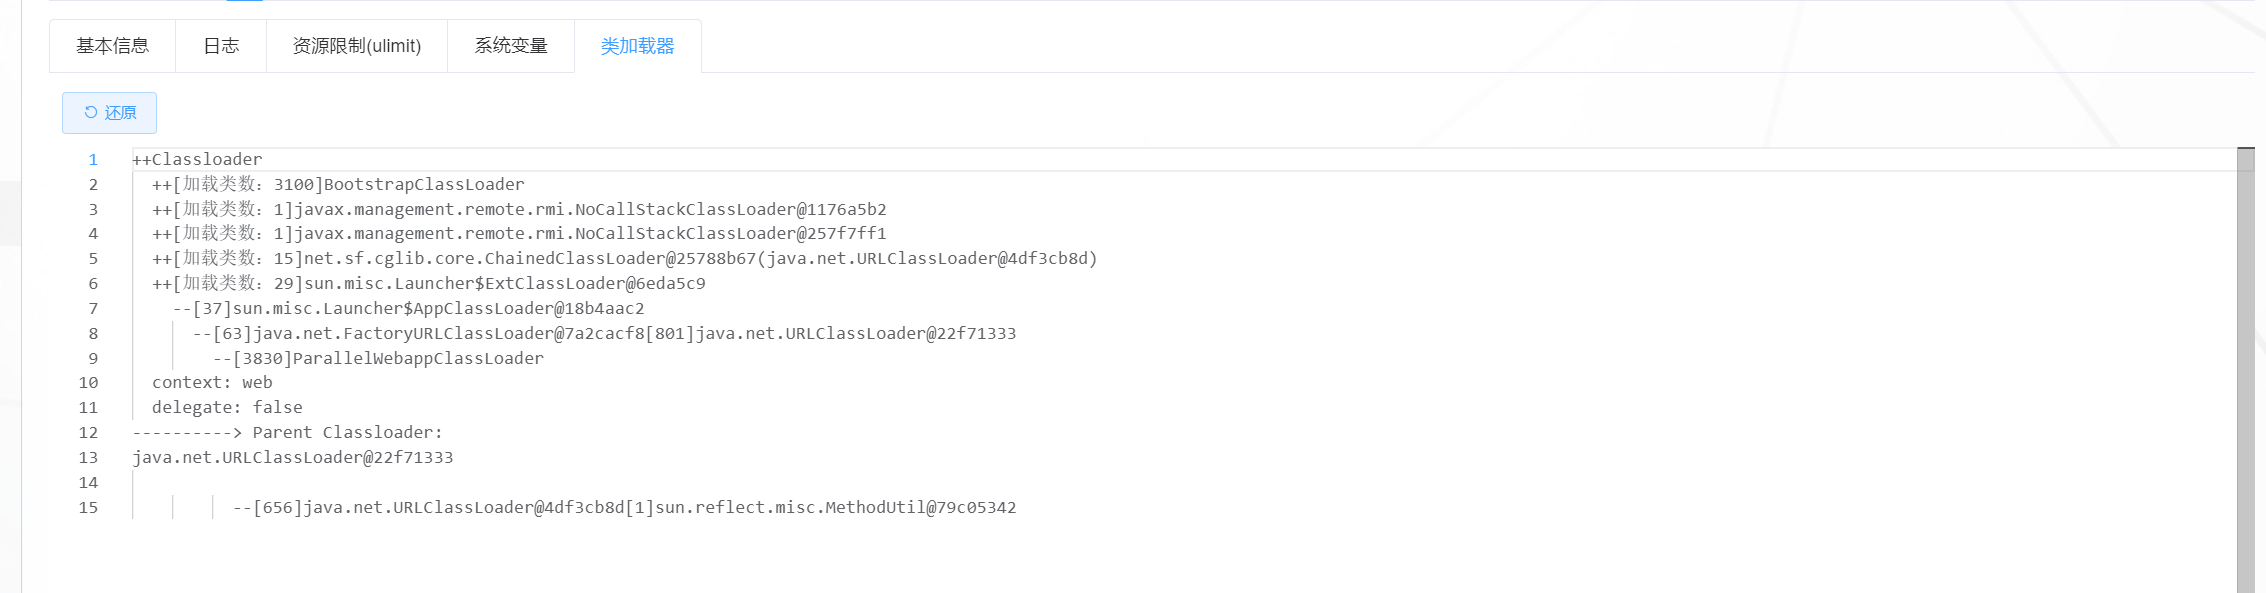Click line number 1 in gutter

coord(93,159)
